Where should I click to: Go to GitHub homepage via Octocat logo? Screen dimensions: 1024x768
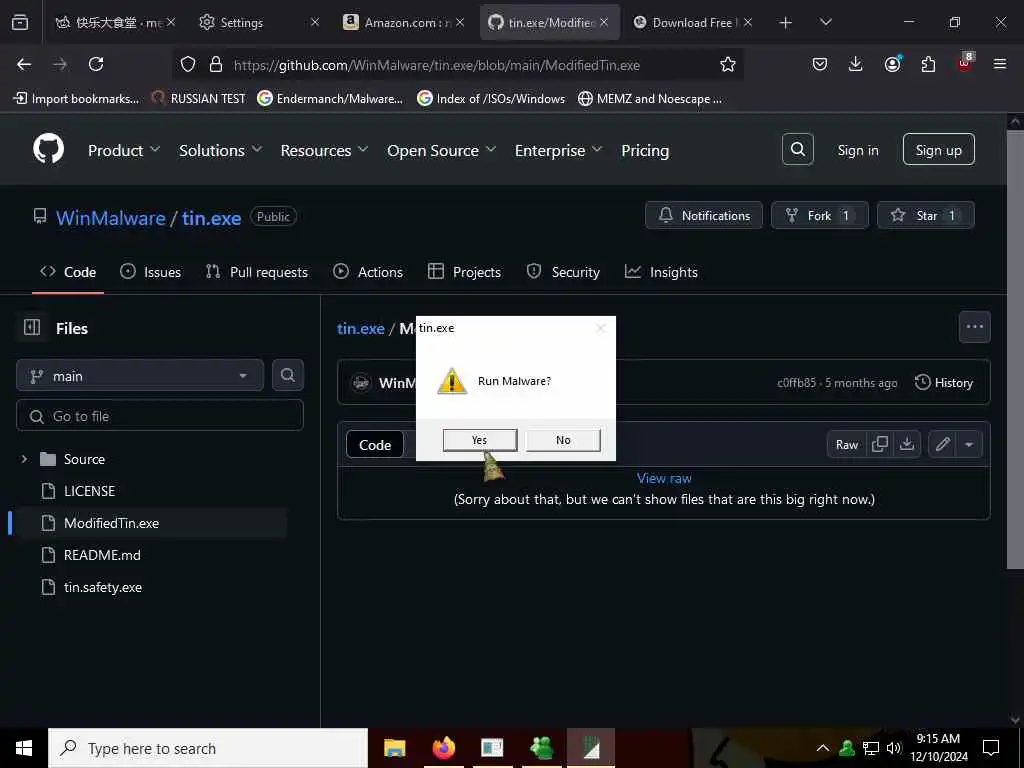[x=49, y=150]
